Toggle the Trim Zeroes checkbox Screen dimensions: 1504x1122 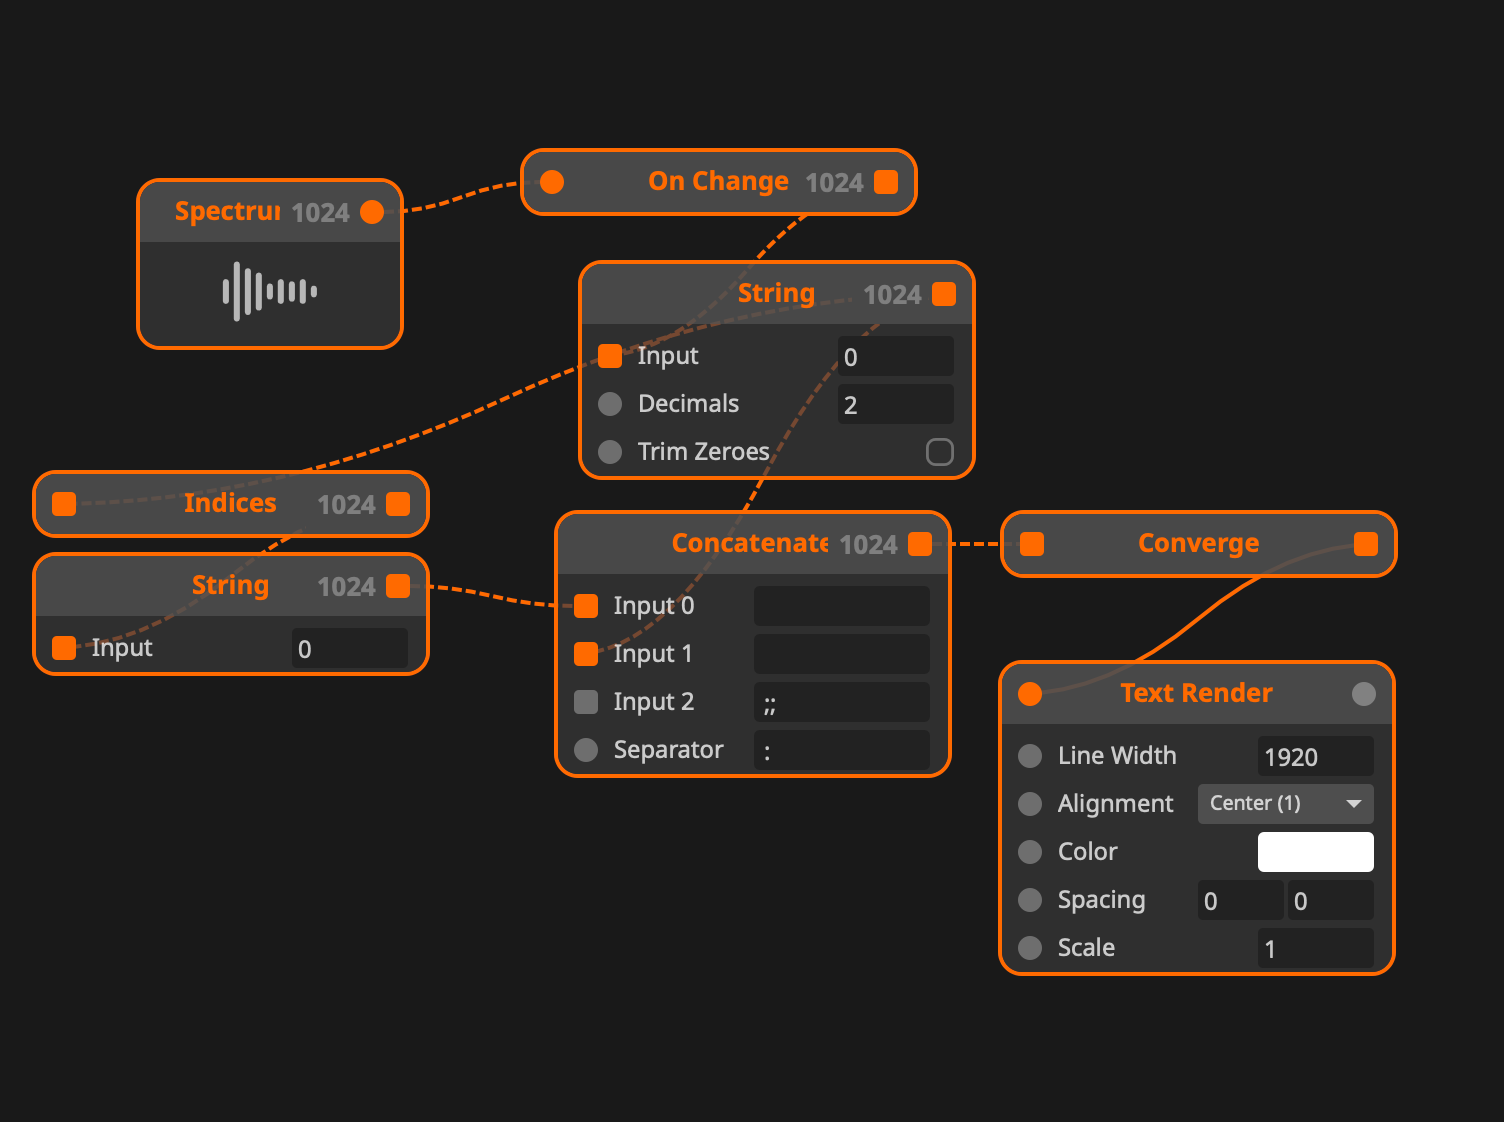point(939,452)
